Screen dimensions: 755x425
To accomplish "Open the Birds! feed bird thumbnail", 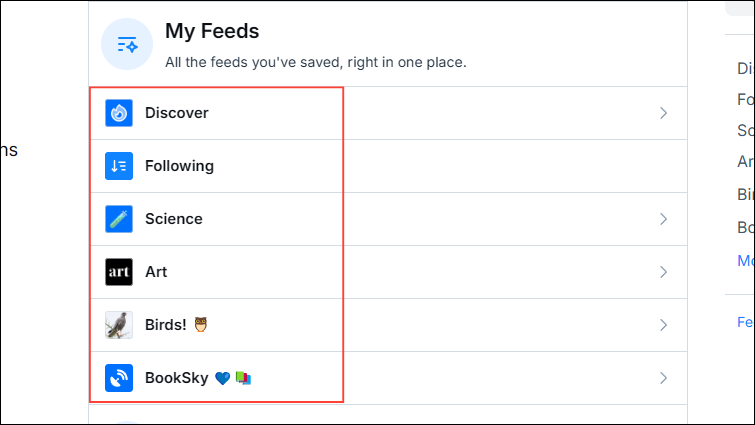I will [119, 325].
